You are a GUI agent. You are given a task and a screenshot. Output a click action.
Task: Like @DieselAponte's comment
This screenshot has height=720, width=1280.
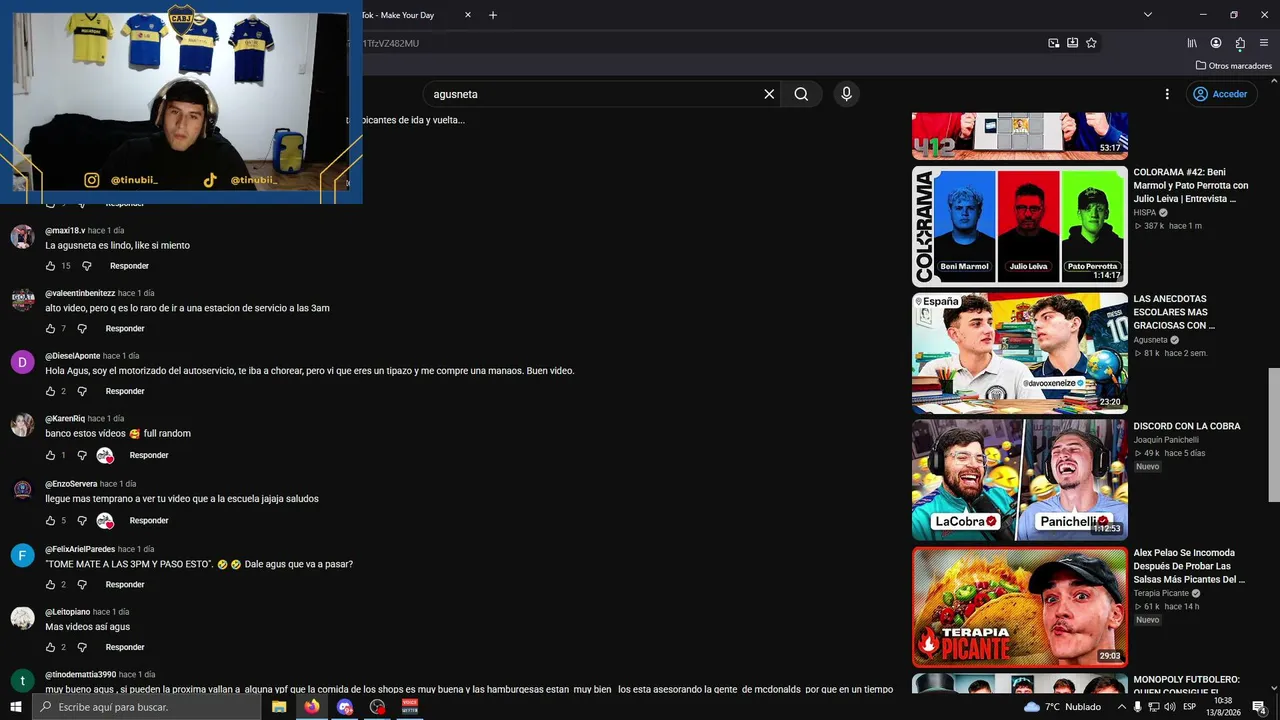click(x=51, y=392)
